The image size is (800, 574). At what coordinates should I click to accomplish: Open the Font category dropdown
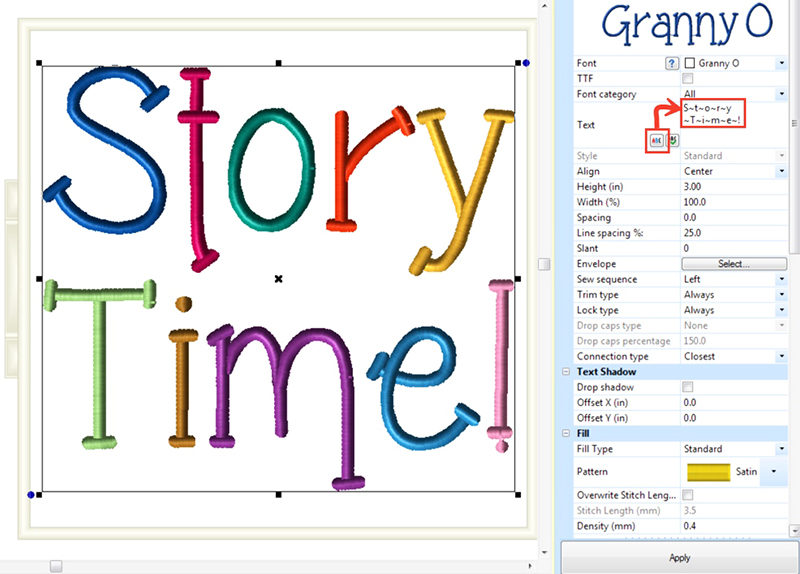click(x=779, y=94)
